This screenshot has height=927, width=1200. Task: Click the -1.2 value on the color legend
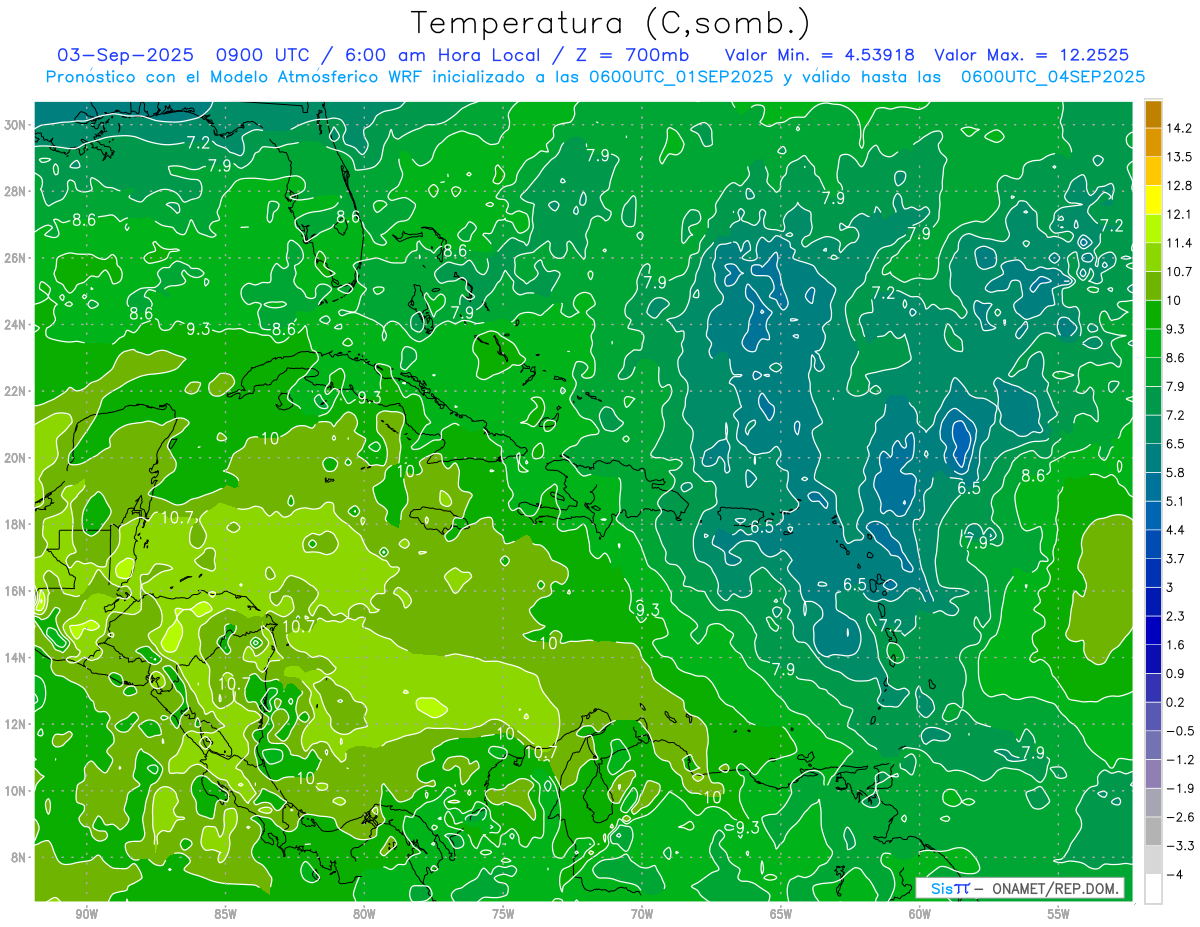coord(1179,760)
